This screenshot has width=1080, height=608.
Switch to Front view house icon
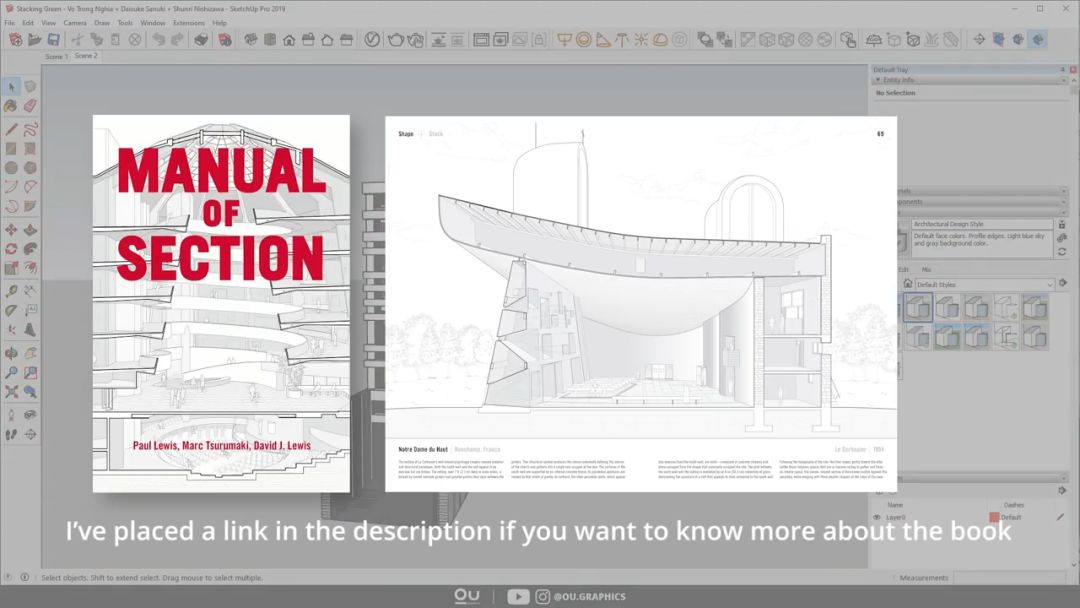coord(289,39)
